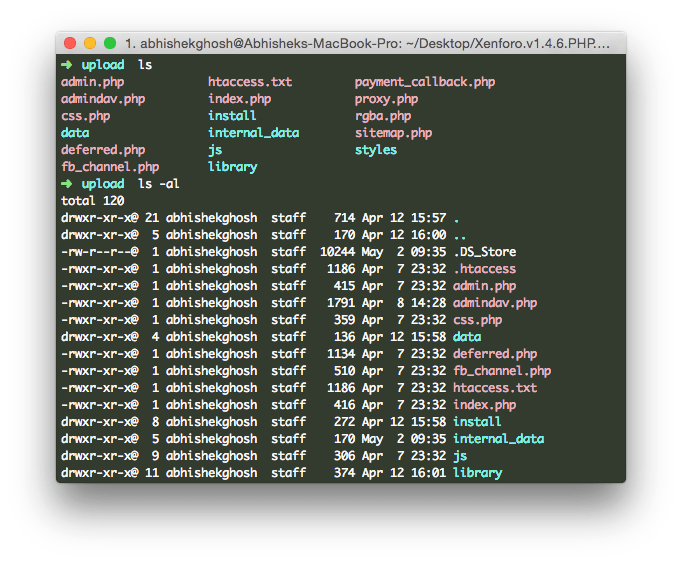Click the file size '10244'
Viewport: 682px width, 563px height.
tap(338, 252)
